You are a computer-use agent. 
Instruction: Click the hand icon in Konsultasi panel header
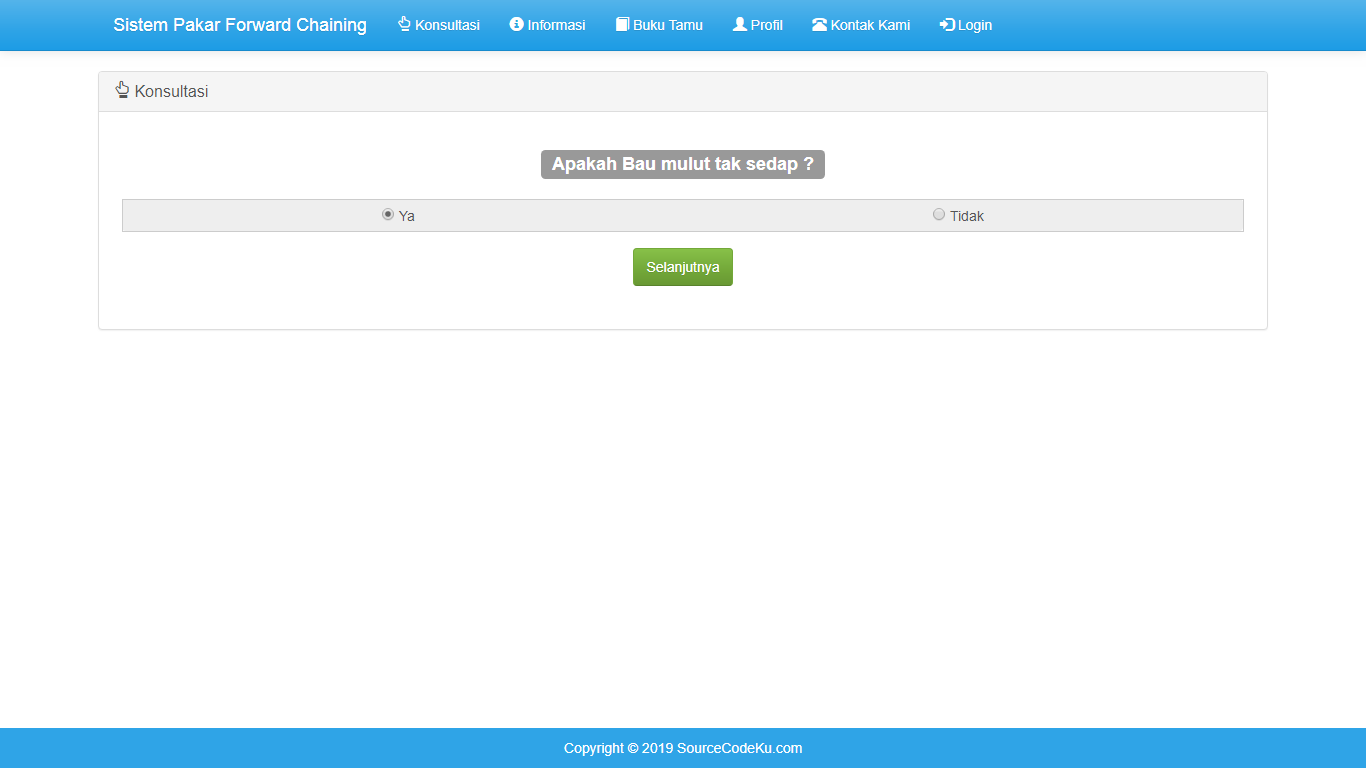(x=122, y=90)
